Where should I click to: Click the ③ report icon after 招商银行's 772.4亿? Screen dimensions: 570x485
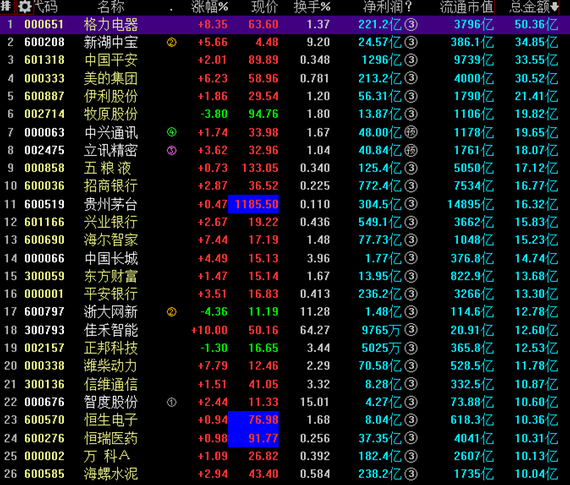411,186
